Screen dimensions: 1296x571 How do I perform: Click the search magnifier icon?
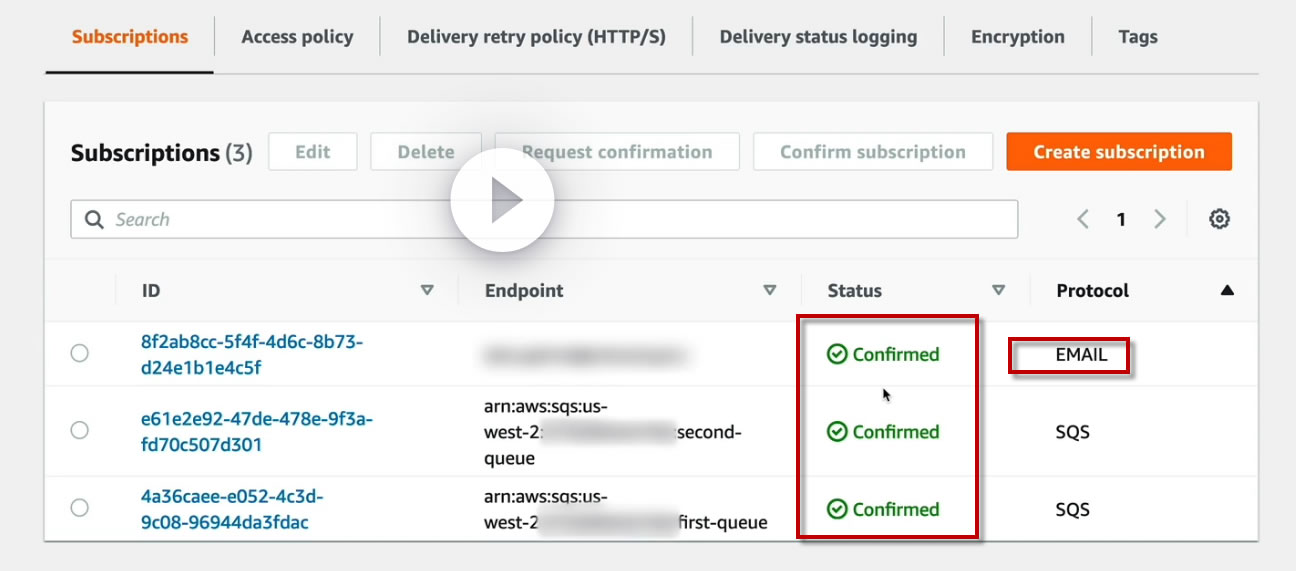pos(95,220)
